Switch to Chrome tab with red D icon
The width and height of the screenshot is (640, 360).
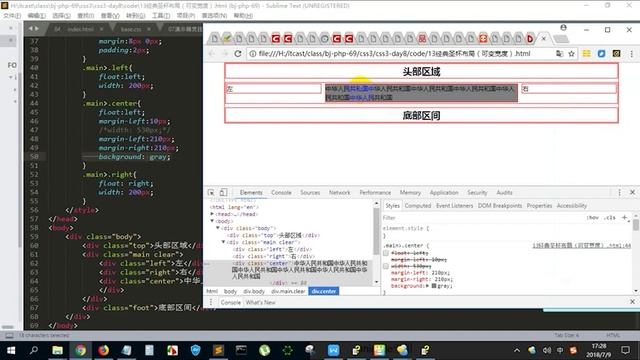pos(530,39)
